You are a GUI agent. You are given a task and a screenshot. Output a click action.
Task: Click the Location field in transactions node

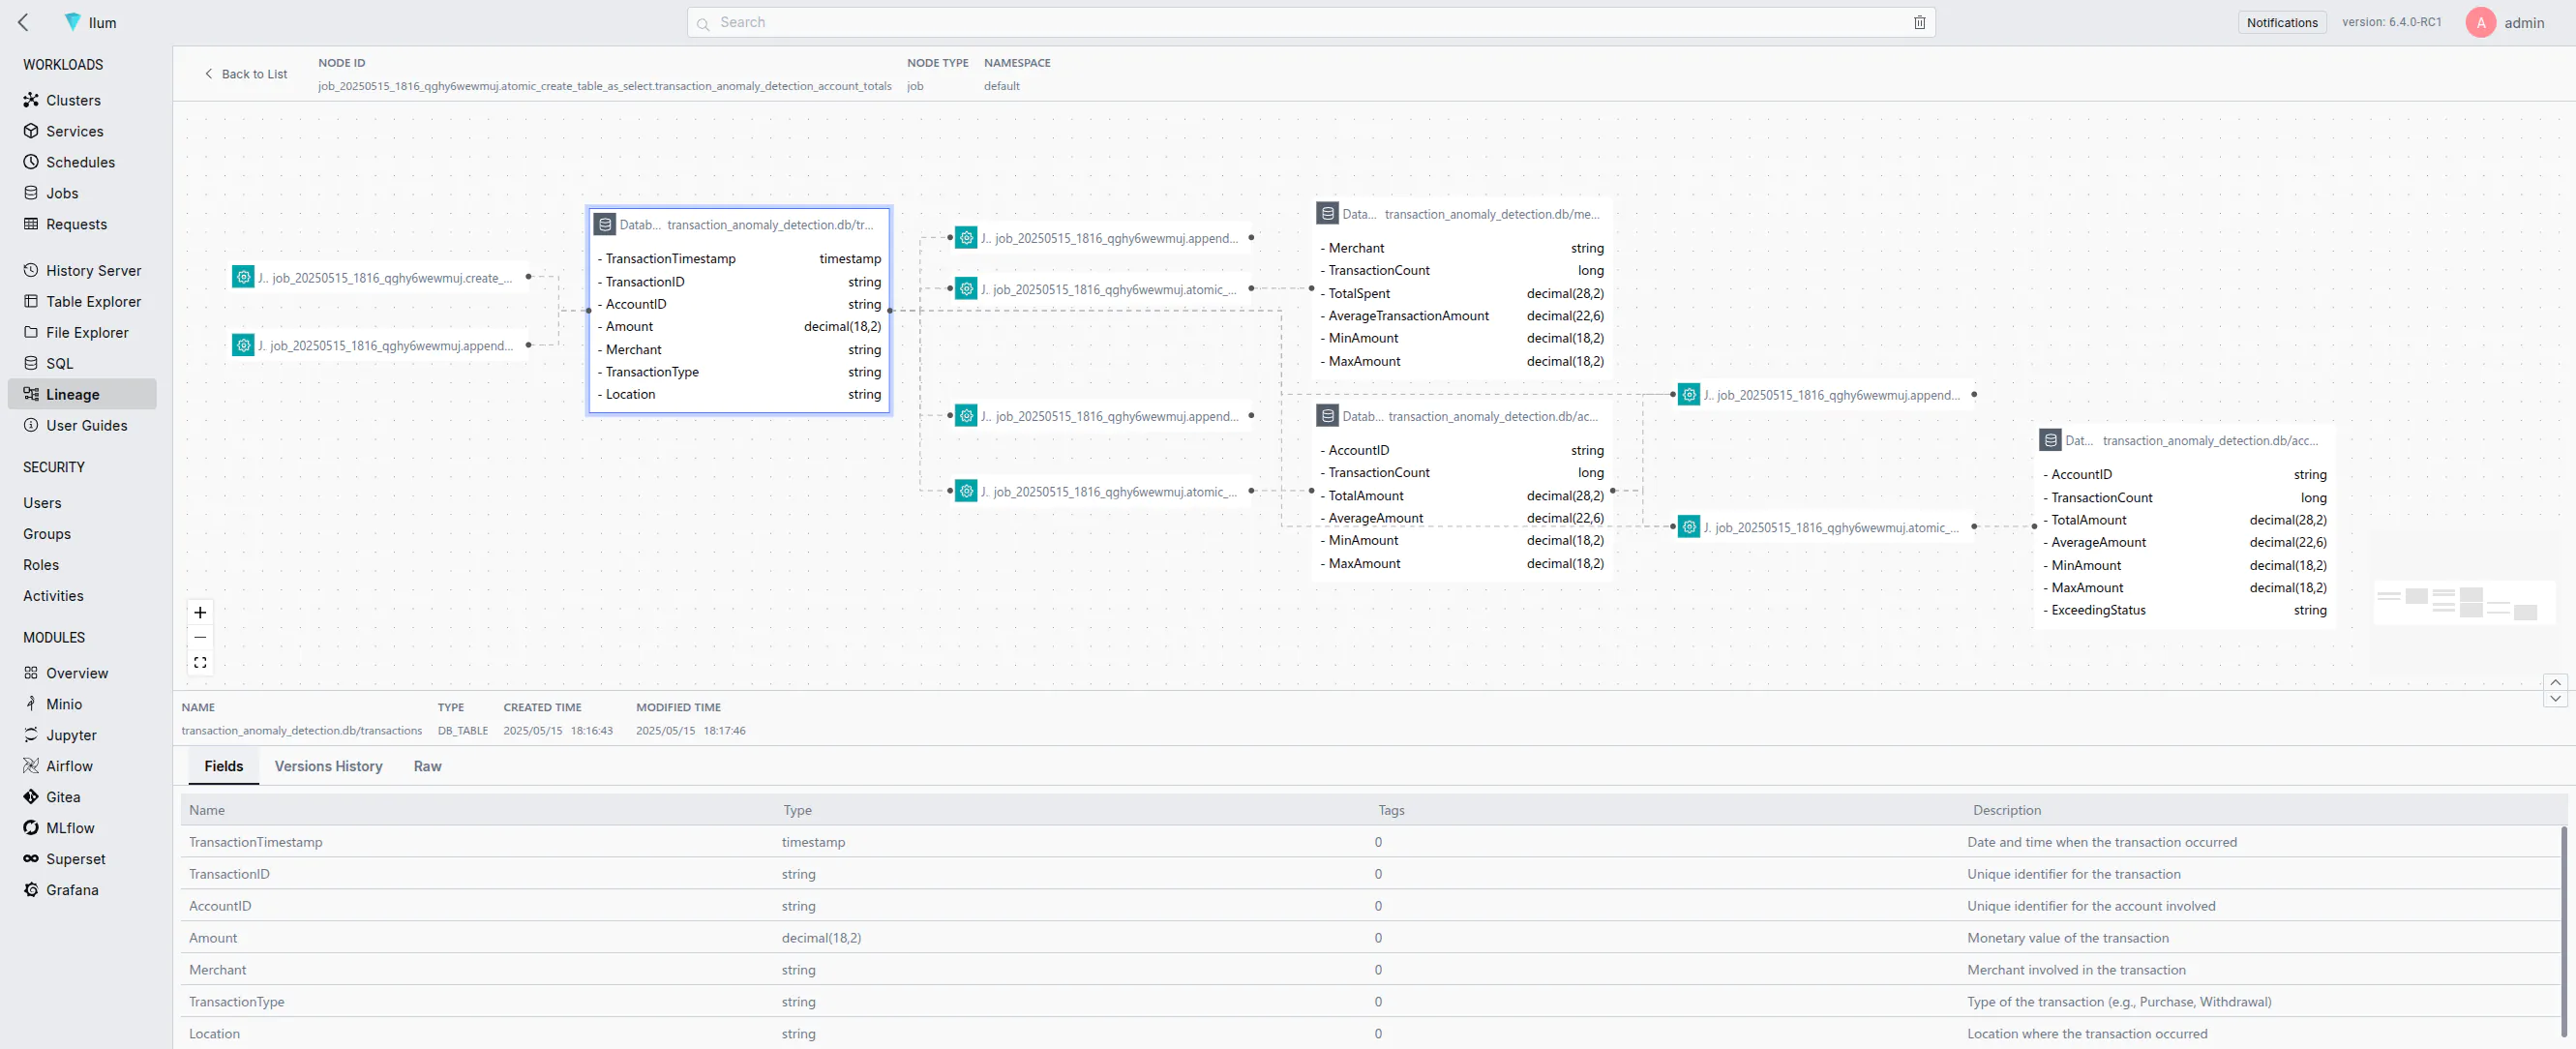click(739, 394)
